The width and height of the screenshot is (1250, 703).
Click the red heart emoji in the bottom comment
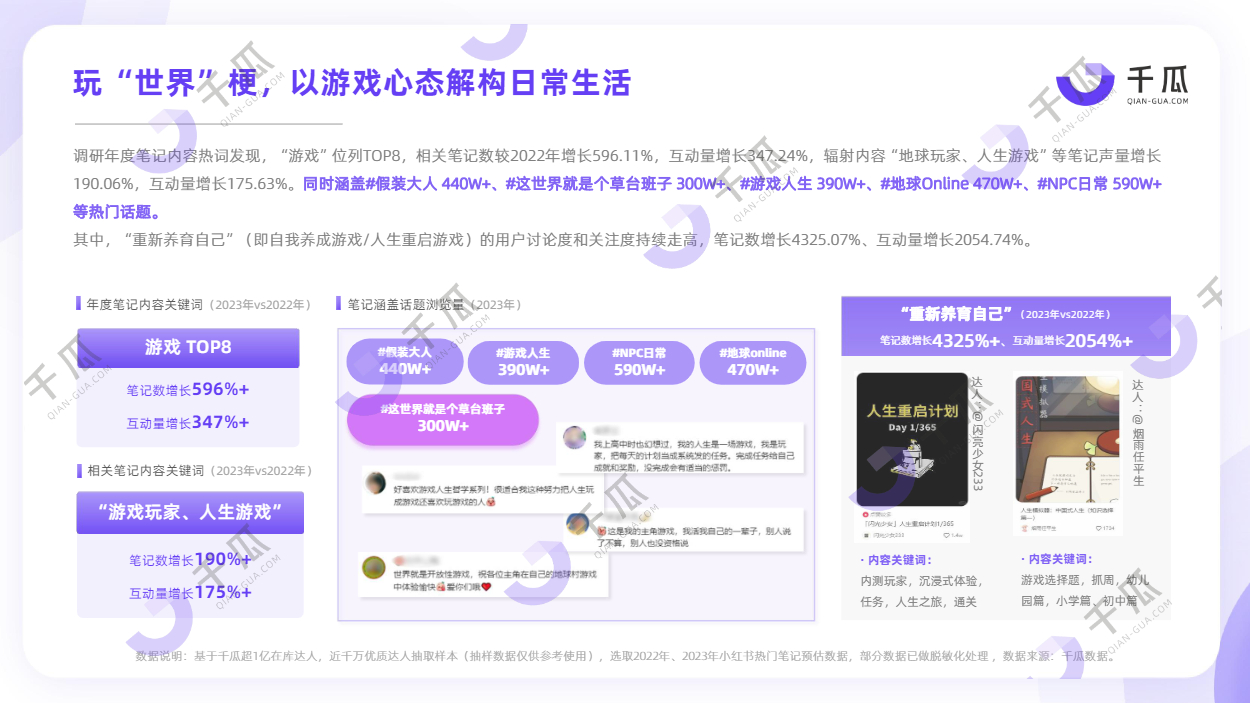[486, 587]
